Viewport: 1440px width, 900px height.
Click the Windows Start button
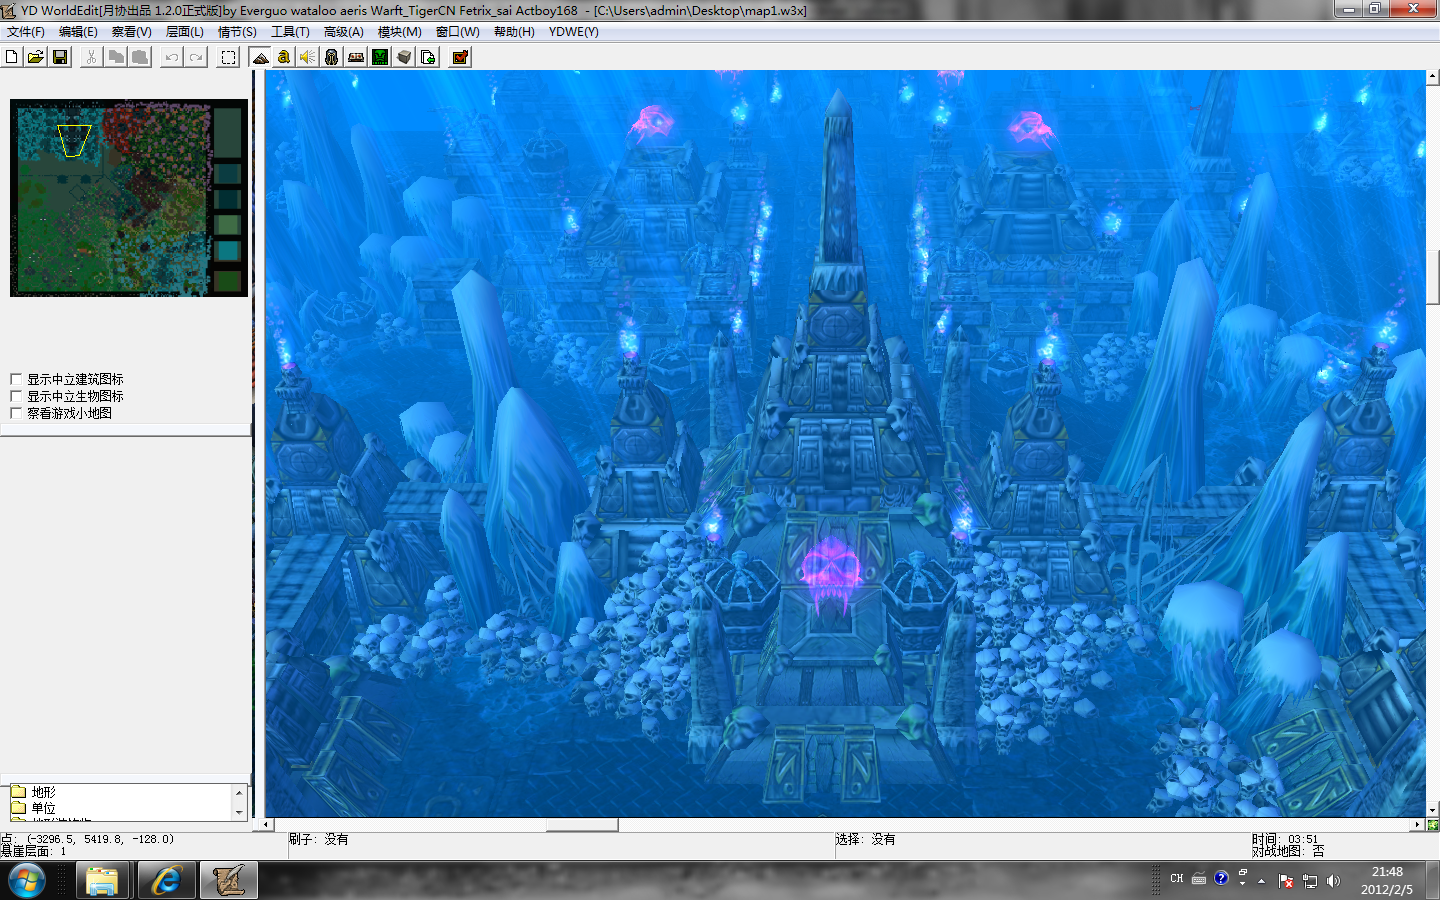click(27, 881)
